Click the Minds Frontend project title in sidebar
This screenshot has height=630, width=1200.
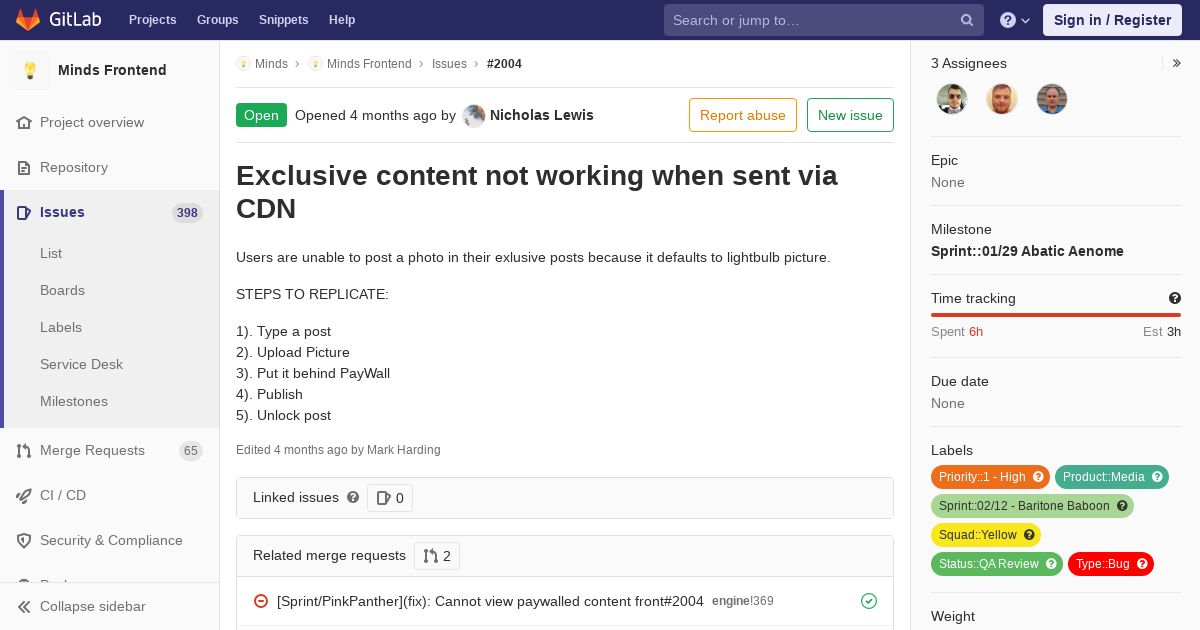[x=112, y=70]
